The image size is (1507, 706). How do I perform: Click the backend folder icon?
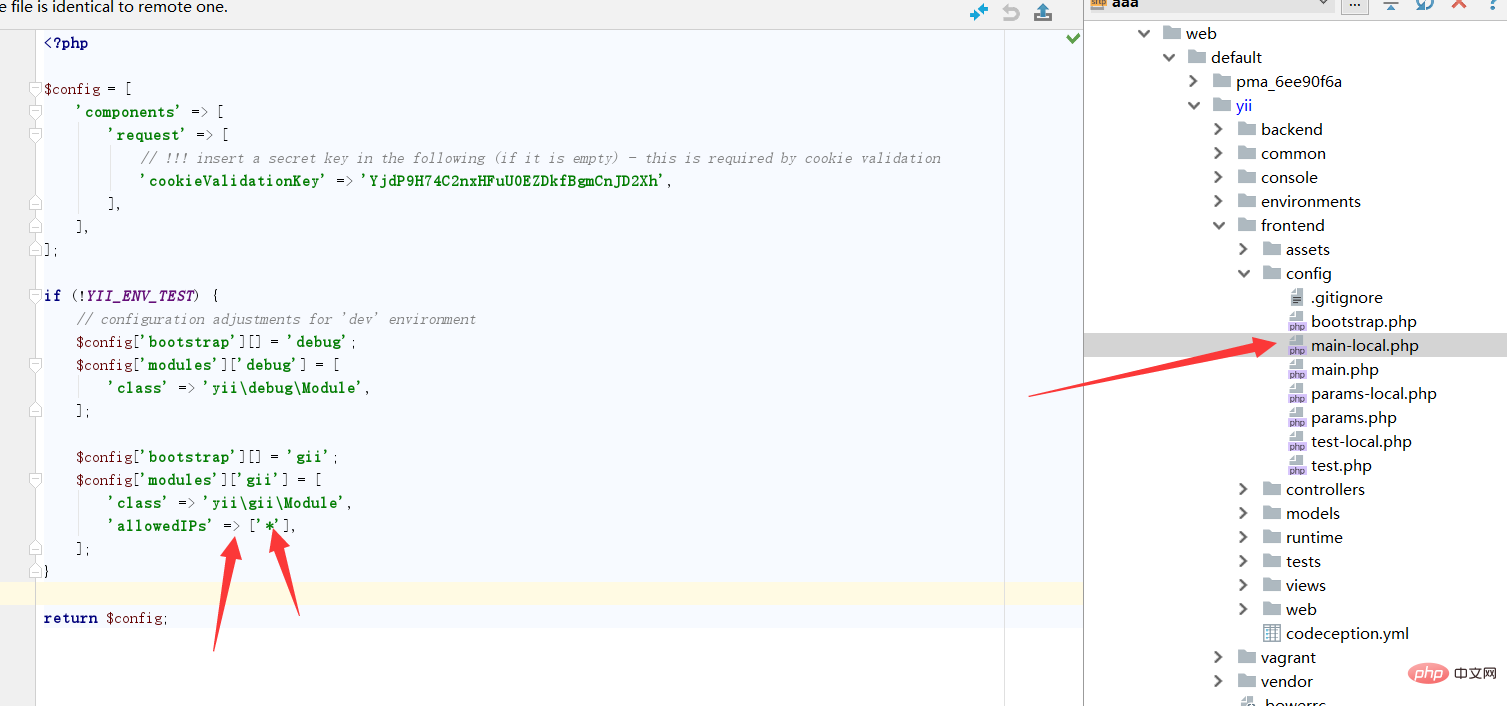(1246, 129)
